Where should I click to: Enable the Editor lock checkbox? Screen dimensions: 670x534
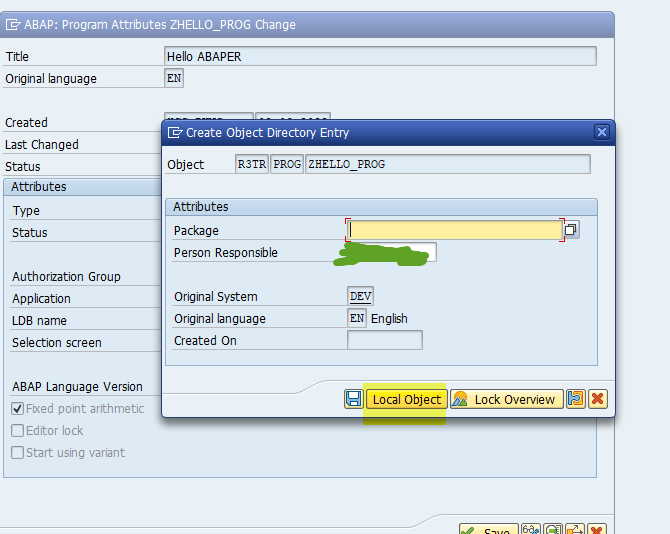click(x=18, y=431)
